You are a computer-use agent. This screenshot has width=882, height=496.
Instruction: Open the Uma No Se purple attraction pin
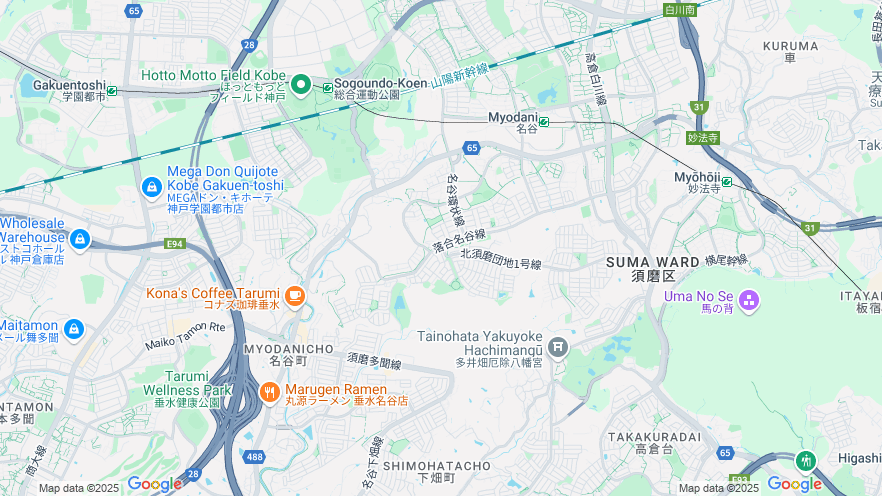pyautogui.click(x=749, y=301)
